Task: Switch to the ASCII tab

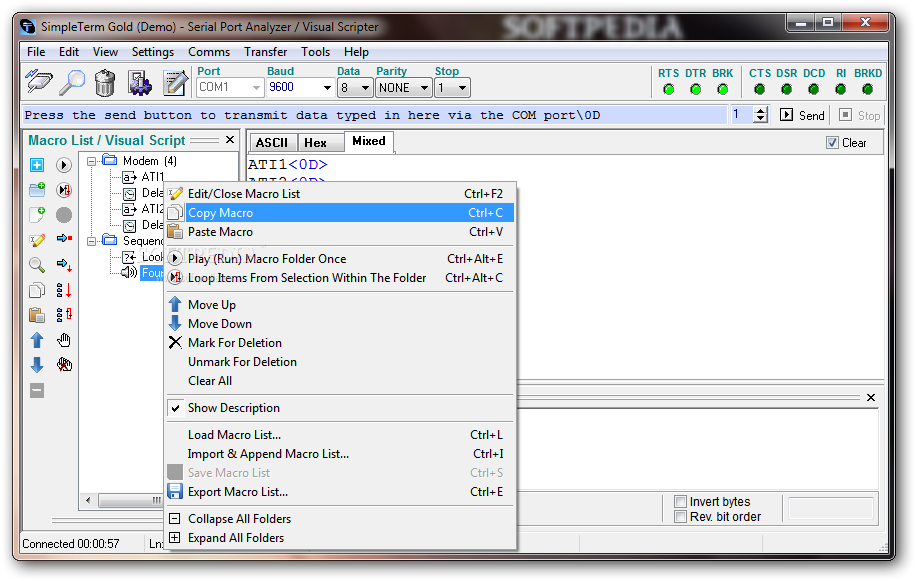Action: [x=272, y=143]
